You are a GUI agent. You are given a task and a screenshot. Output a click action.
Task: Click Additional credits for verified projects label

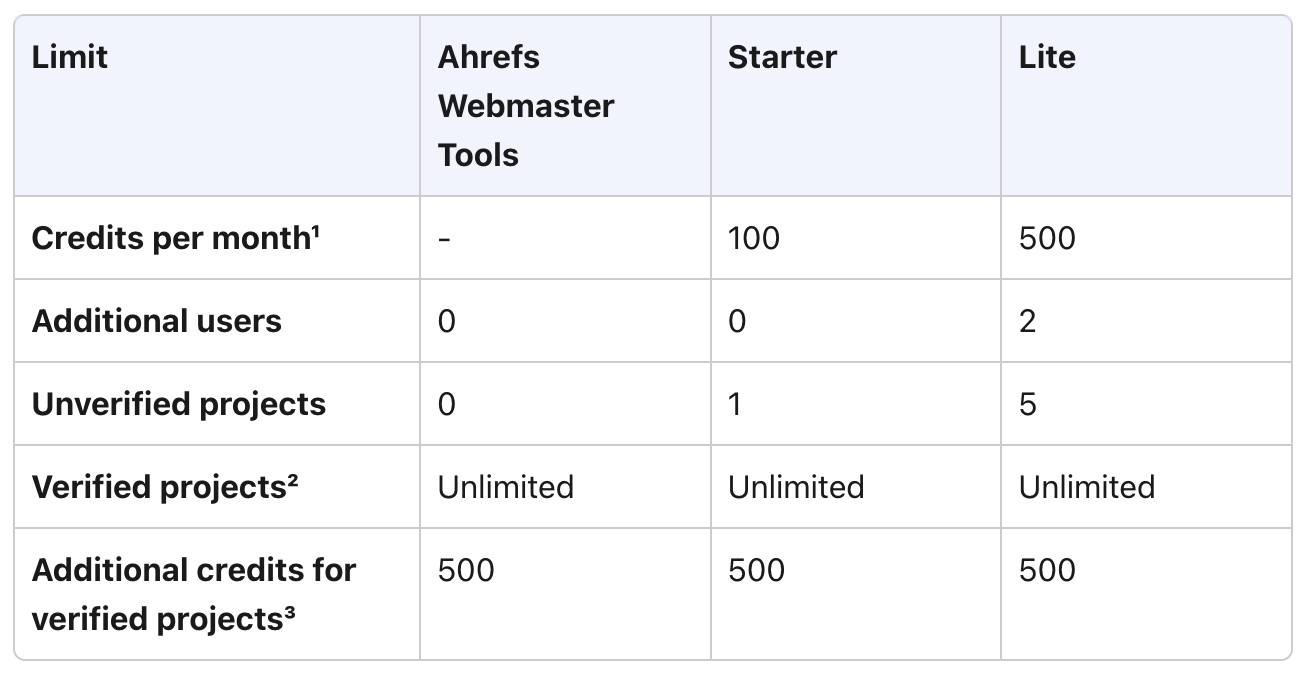tap(194, 594)
